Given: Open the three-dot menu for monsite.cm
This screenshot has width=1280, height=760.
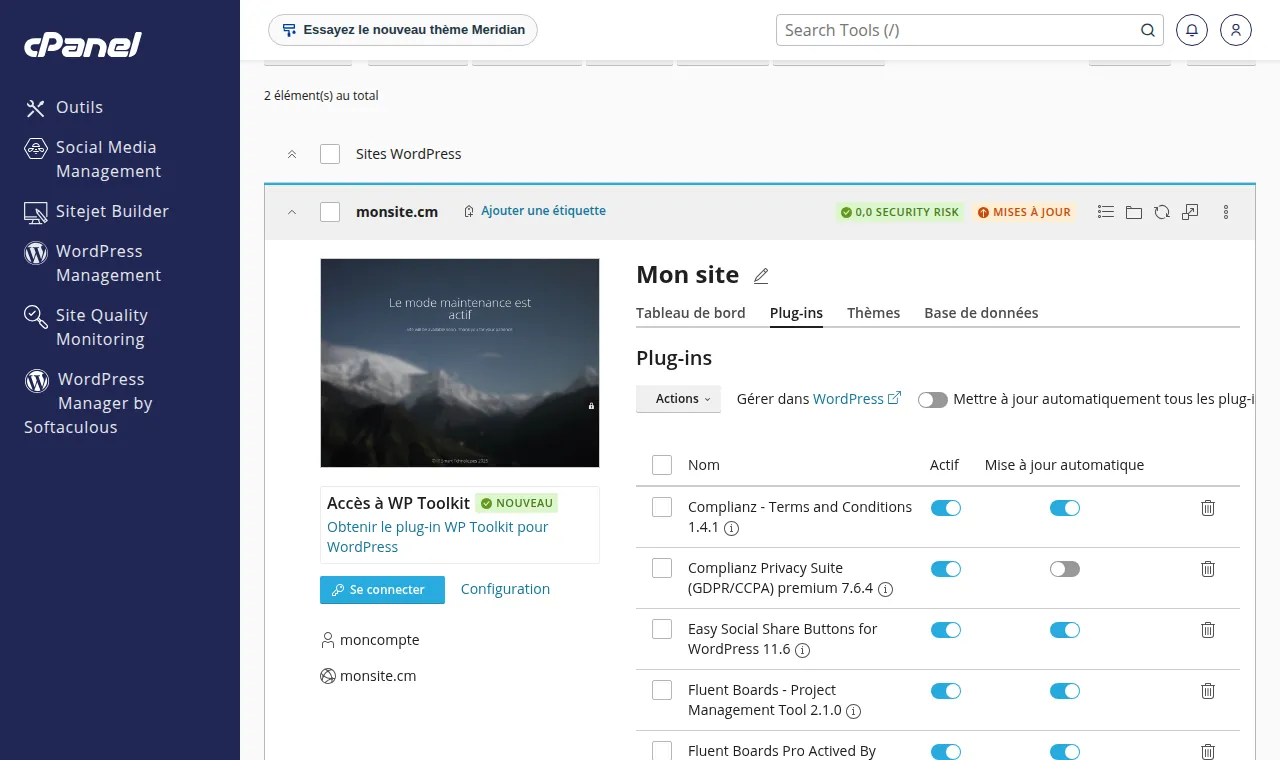Looking at the screenshot, I should 1226,212.
